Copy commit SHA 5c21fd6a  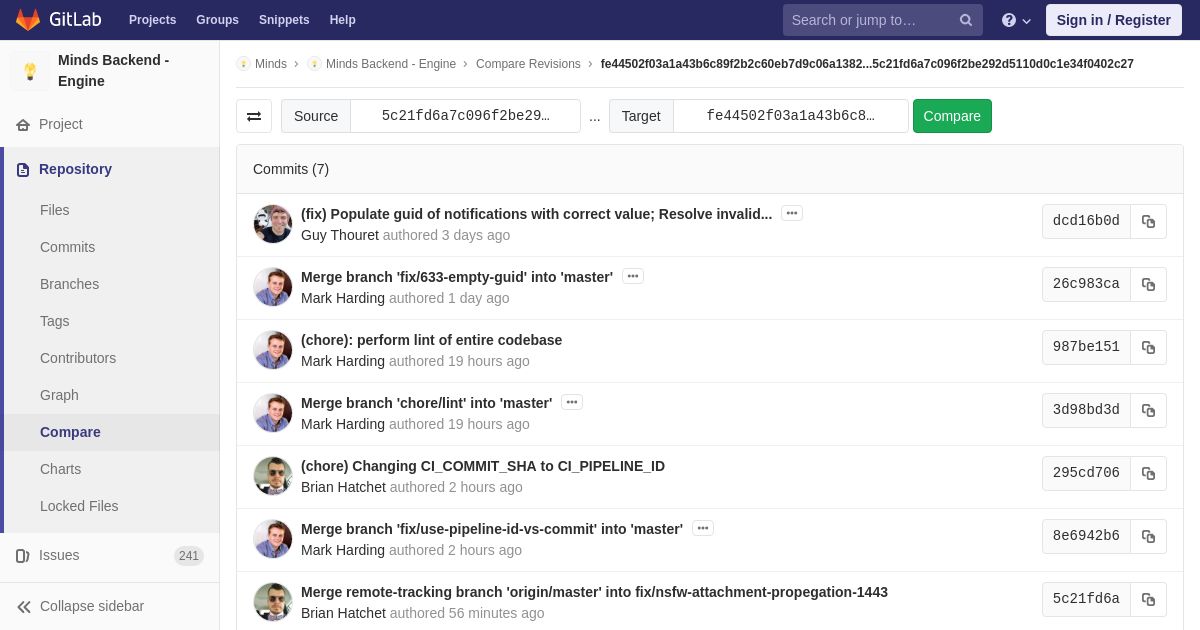(x=1148, y=599)
